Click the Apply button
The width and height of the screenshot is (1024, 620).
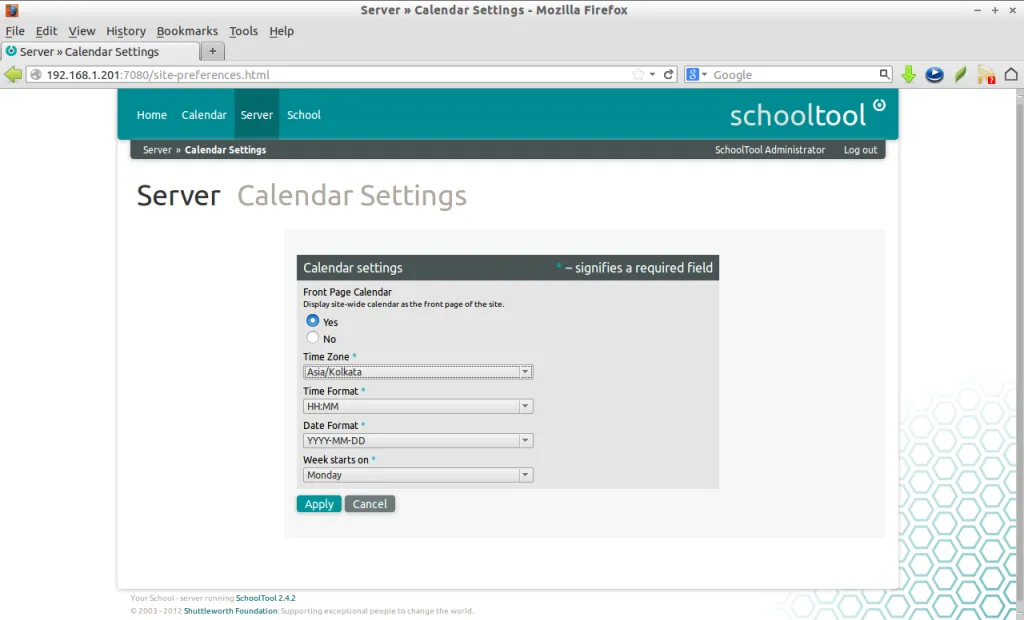click(318, 503)
